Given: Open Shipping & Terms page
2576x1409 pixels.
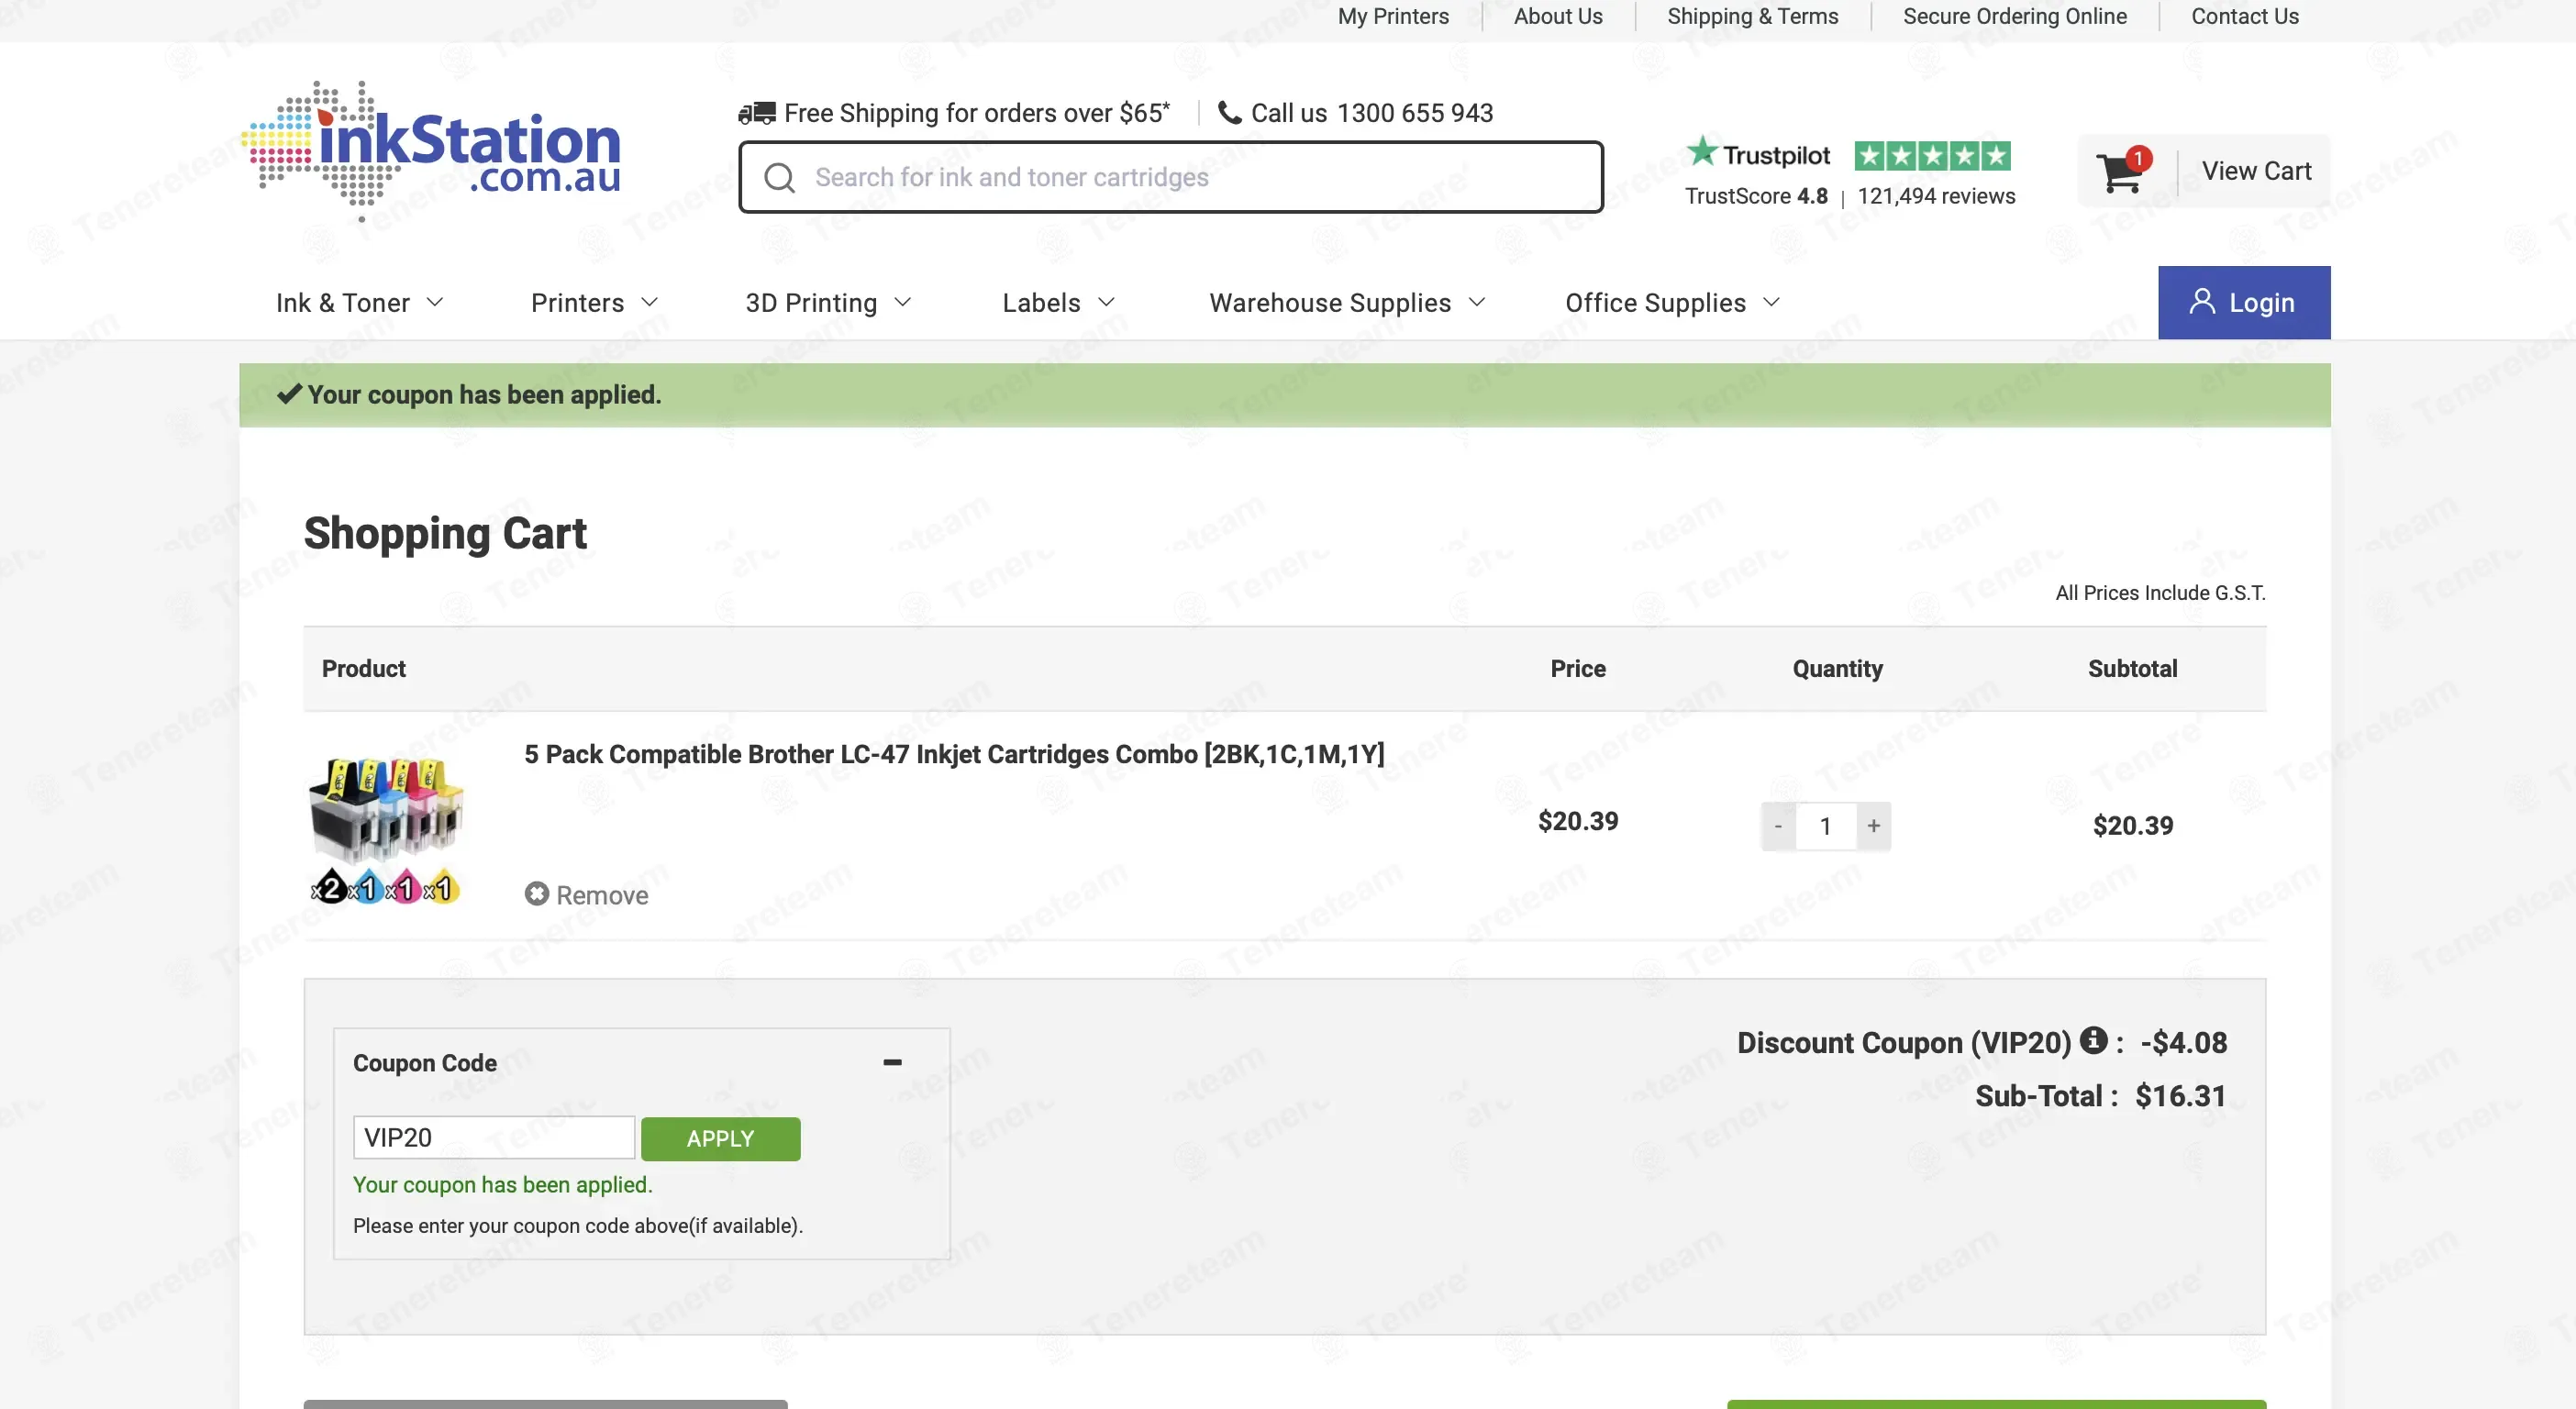Looking at the screenshot, I should (1752, 16).
